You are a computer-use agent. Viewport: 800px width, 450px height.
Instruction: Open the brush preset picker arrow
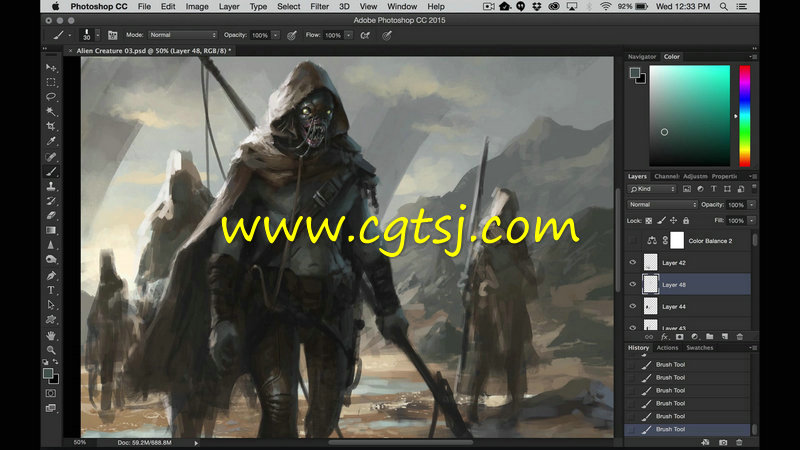click(x=97, y=35)
